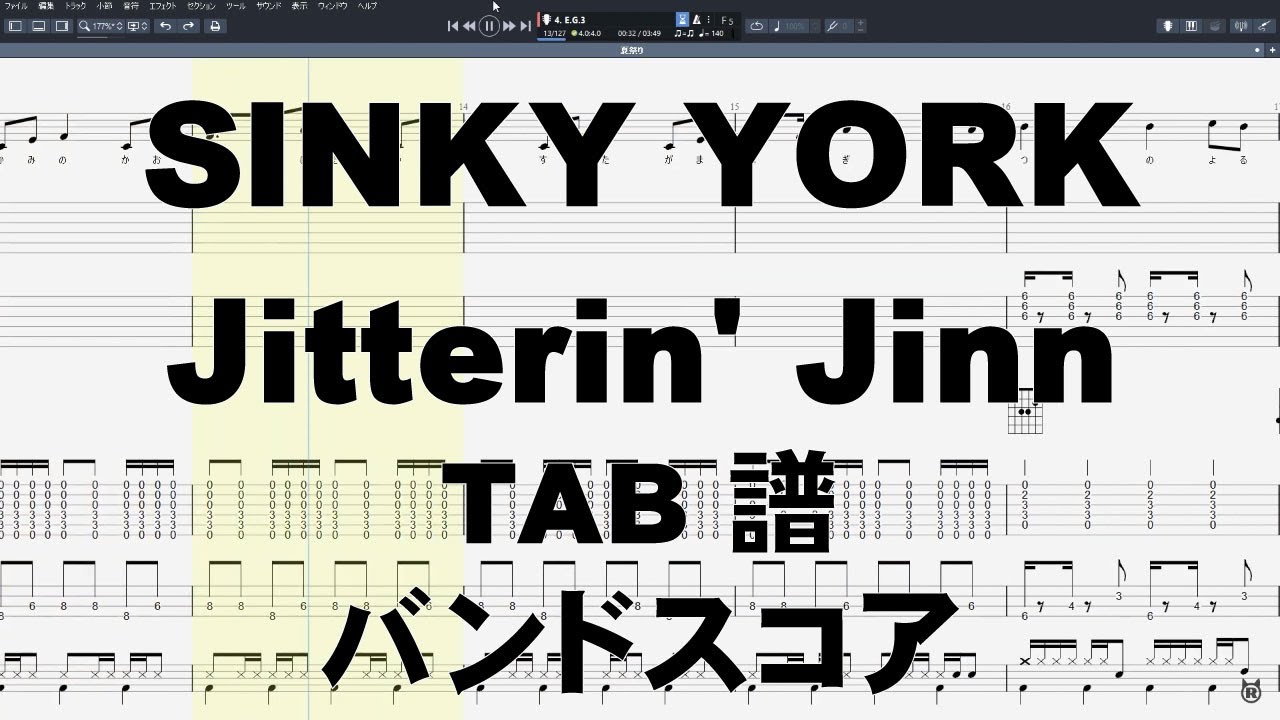Open the transport overflow kebab menu
1280x720 pixels.
click(708, 19)
